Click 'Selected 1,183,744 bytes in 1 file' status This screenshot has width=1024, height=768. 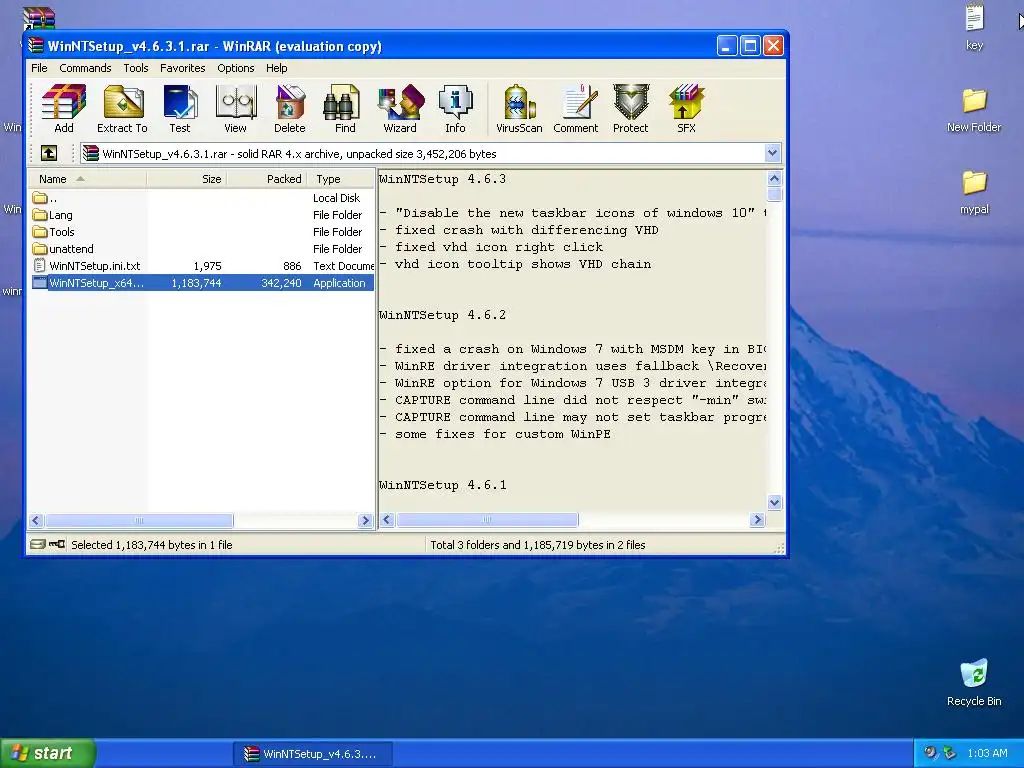[152, 545]
